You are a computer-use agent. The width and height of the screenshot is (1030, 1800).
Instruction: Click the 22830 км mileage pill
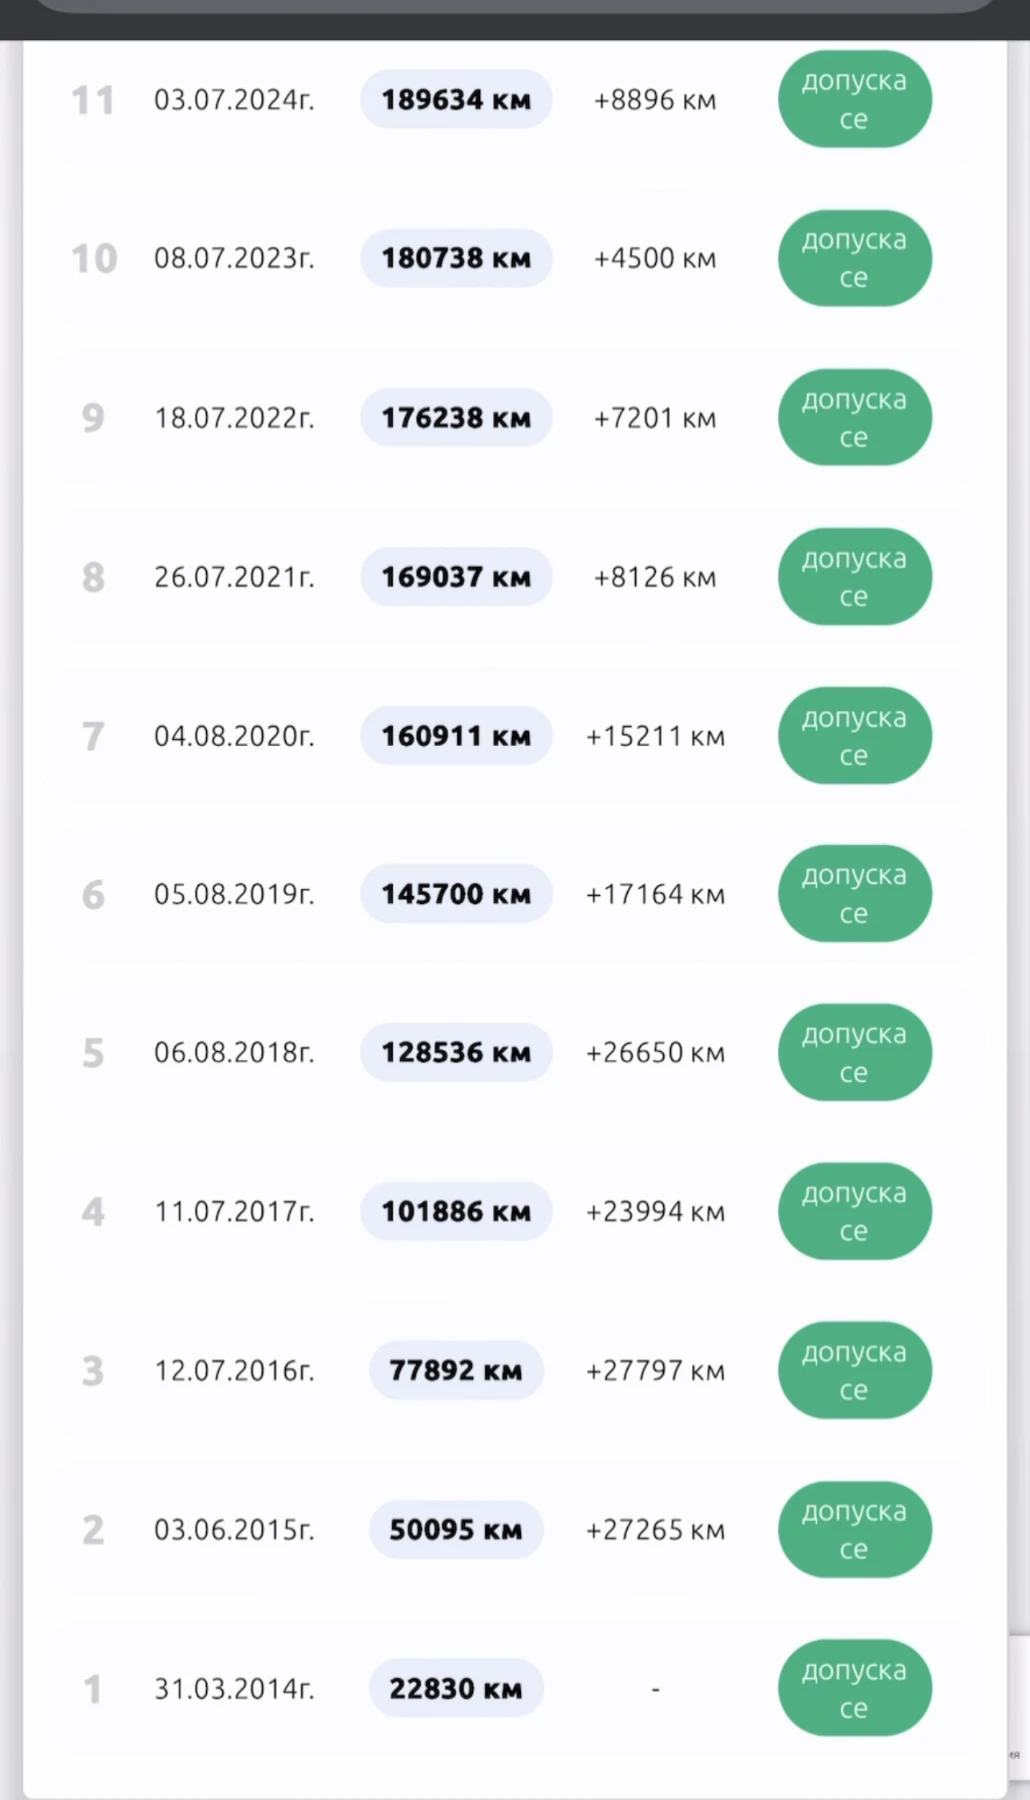[456, 1688]
